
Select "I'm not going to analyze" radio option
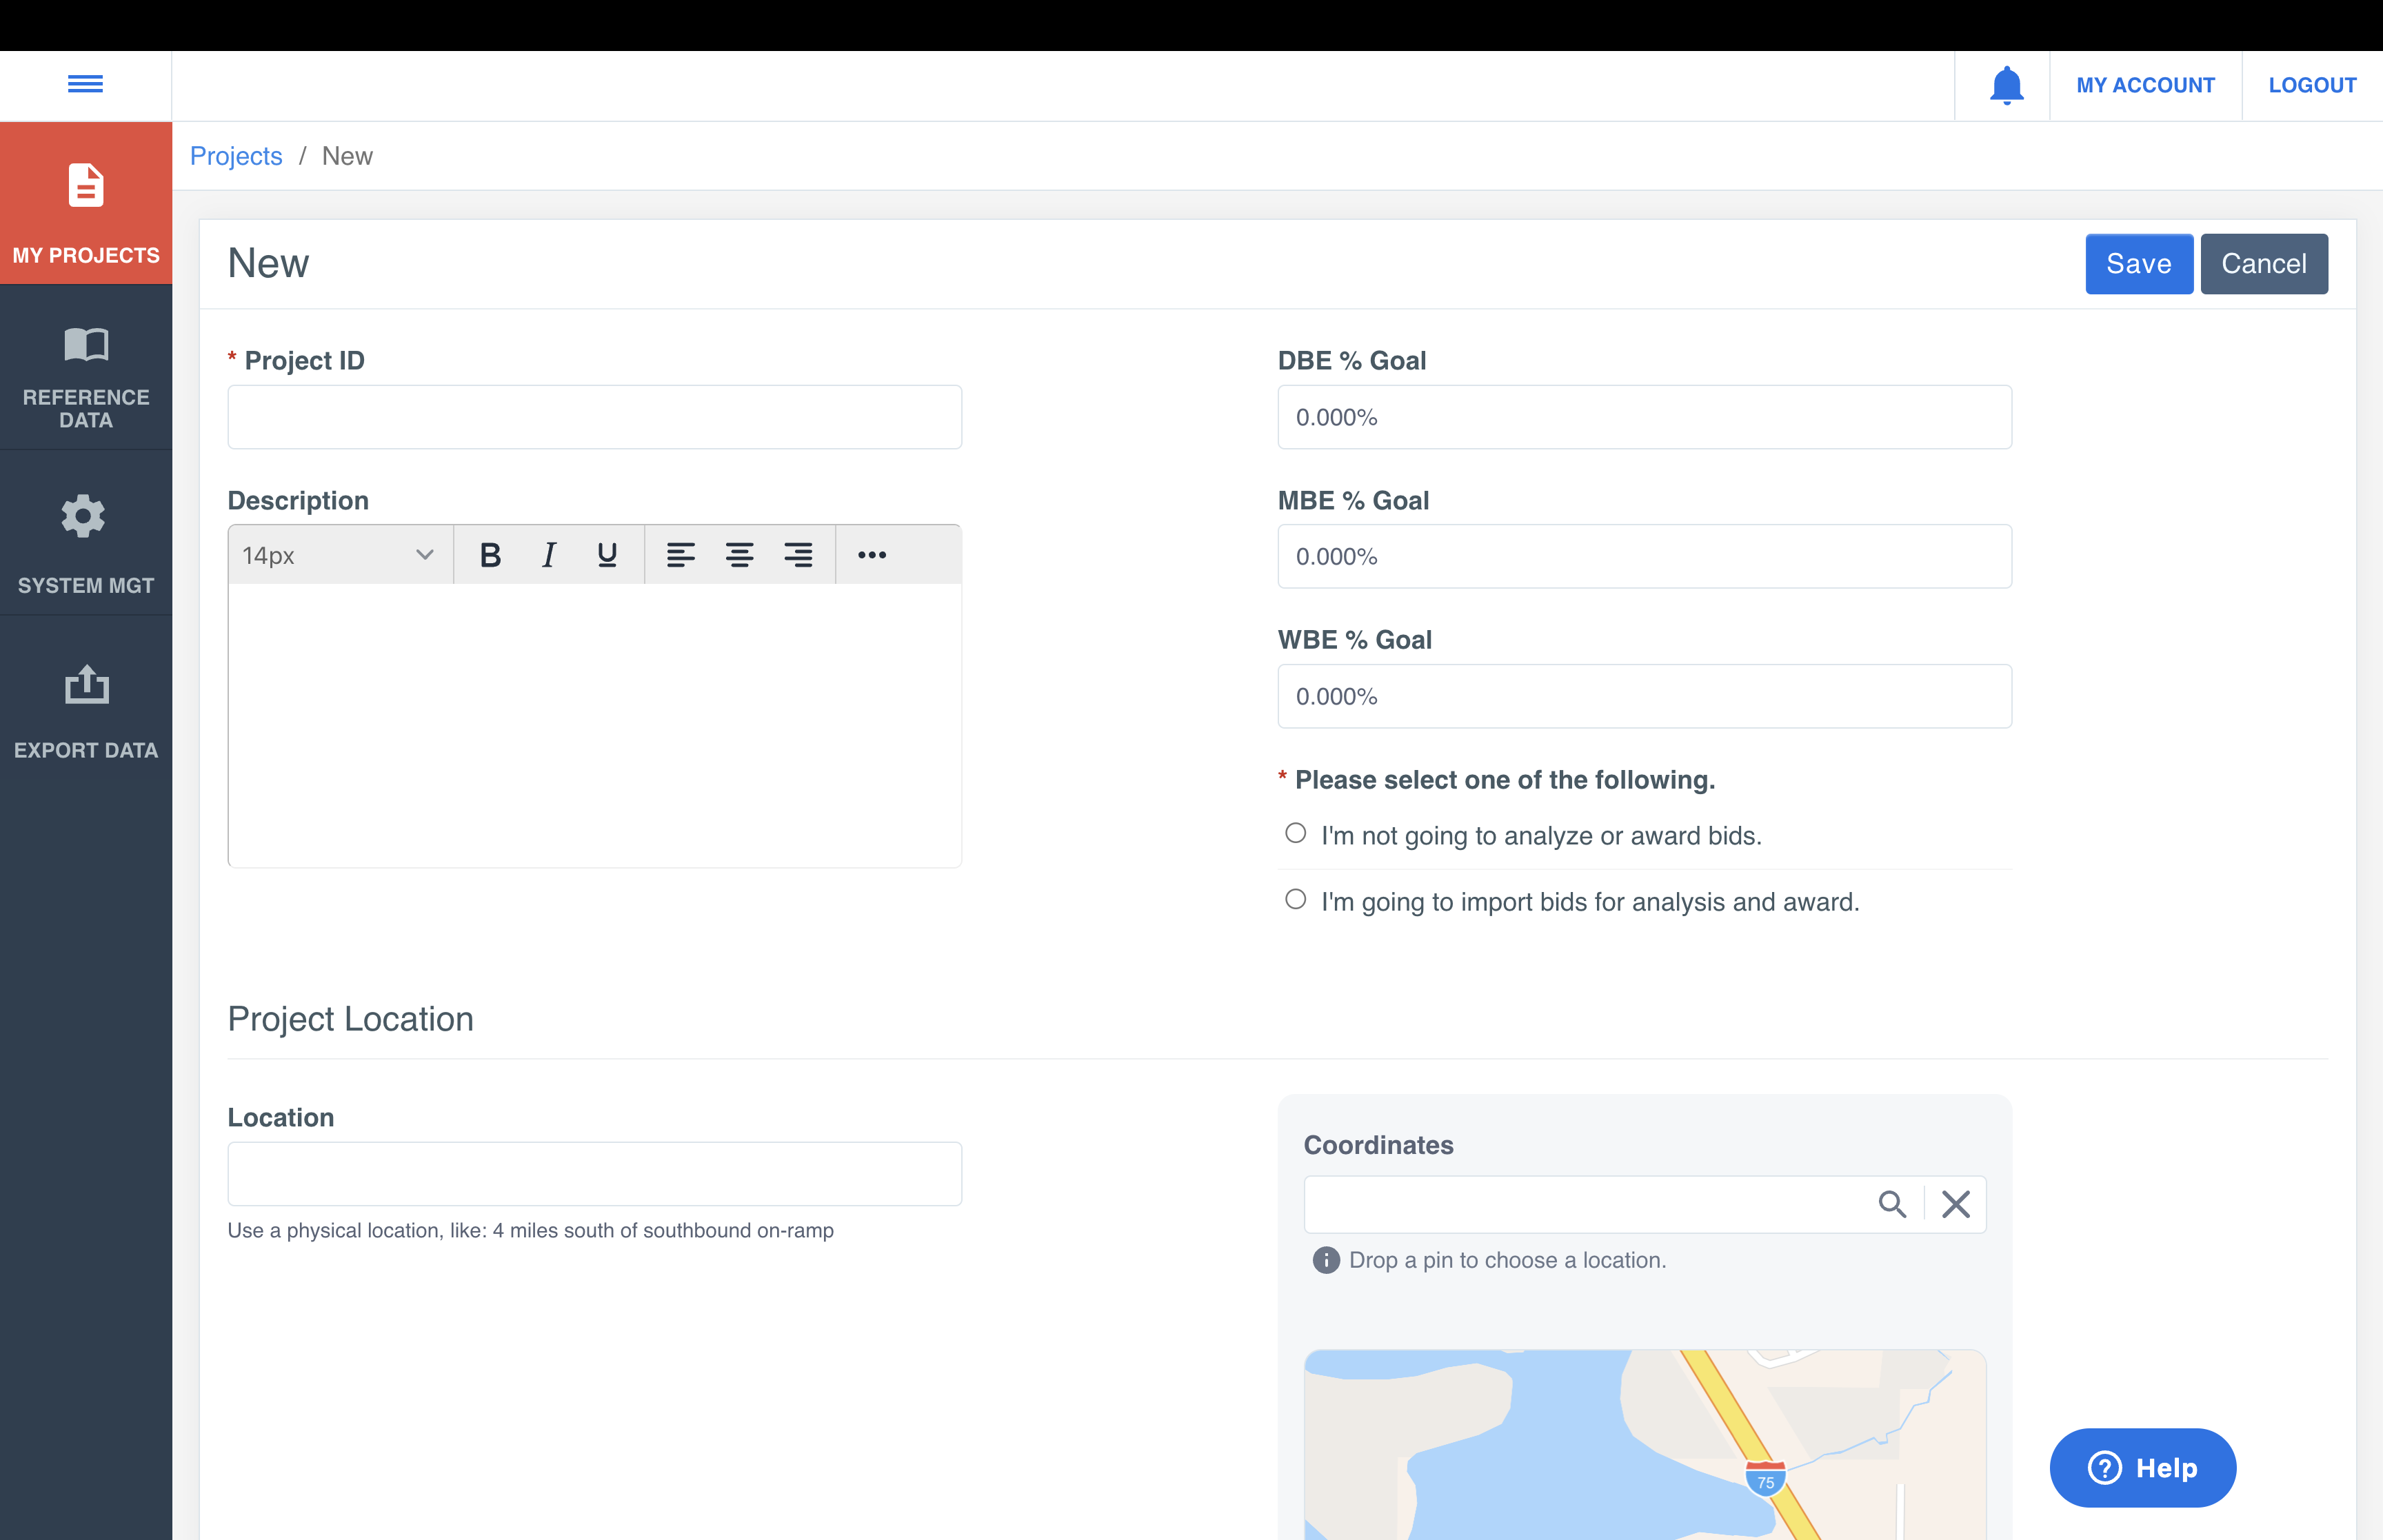(x=1295, y=833)
